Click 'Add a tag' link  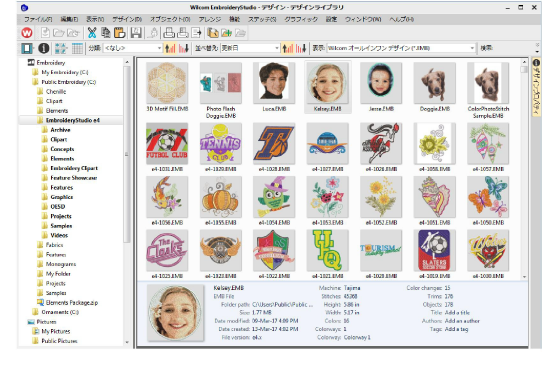pyautogui.click(x=456, y=329)
